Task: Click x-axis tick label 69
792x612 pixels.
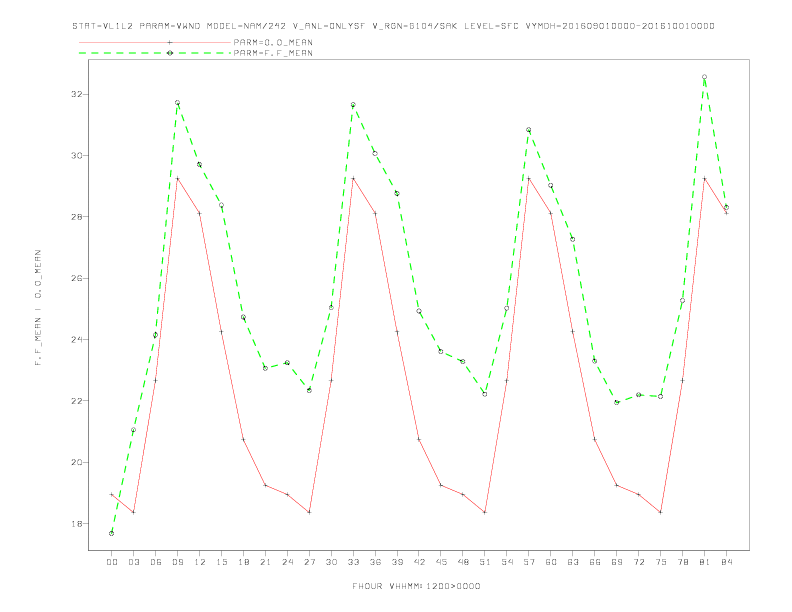Action: click(x=617, y=562)
